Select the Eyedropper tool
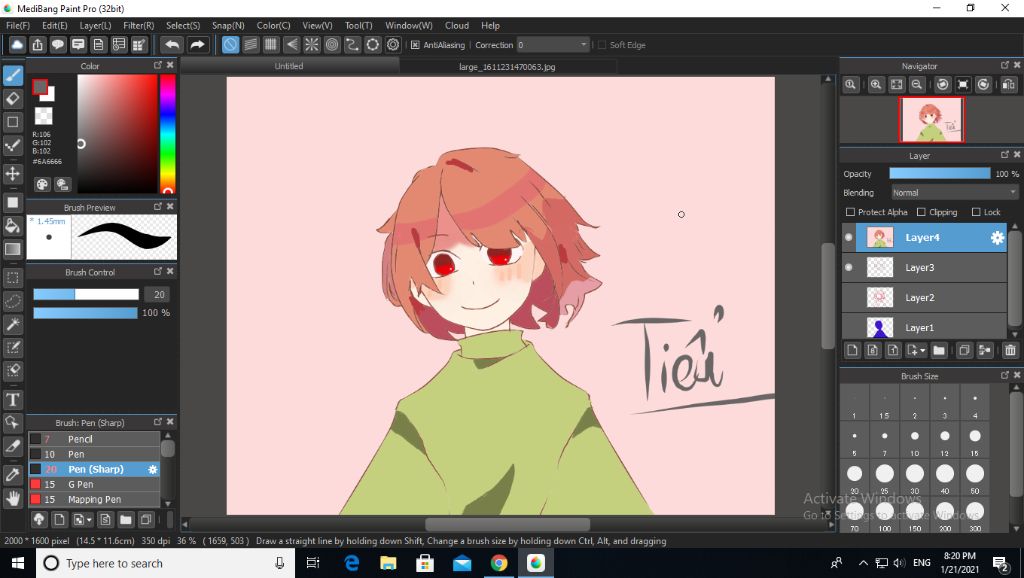This screenshot has width=1024, height=578. click(x=12, y=475)
